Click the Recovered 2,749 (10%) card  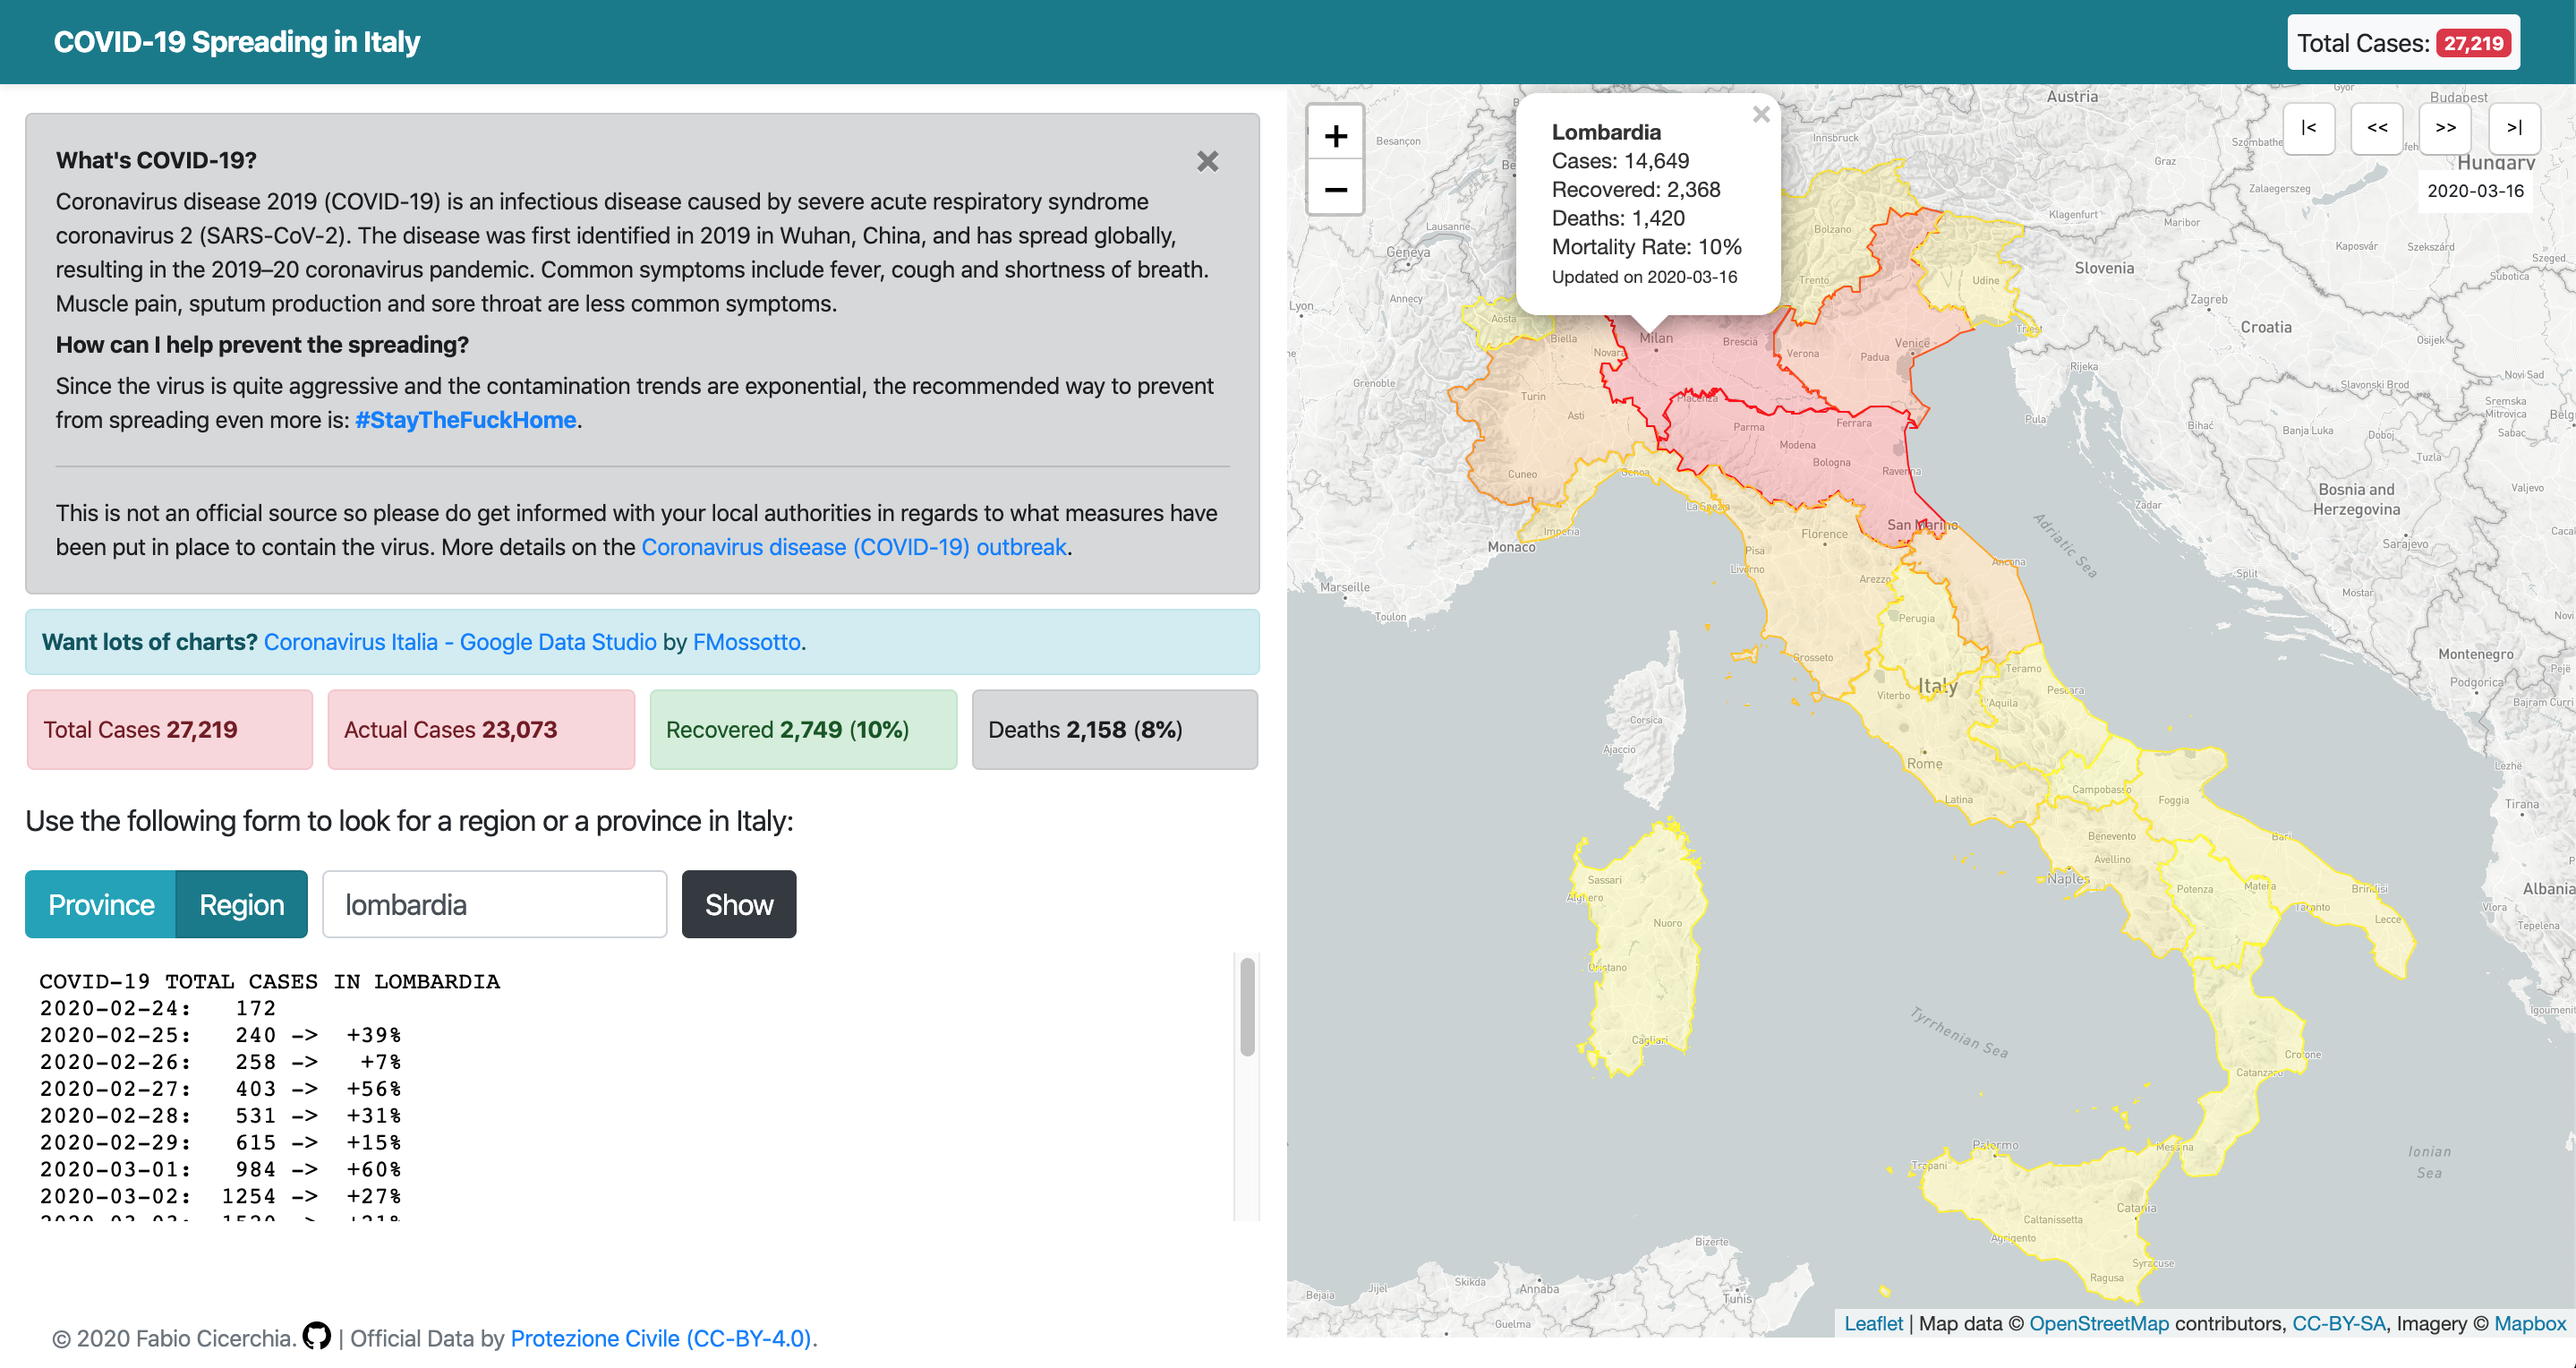pos(803,729)
